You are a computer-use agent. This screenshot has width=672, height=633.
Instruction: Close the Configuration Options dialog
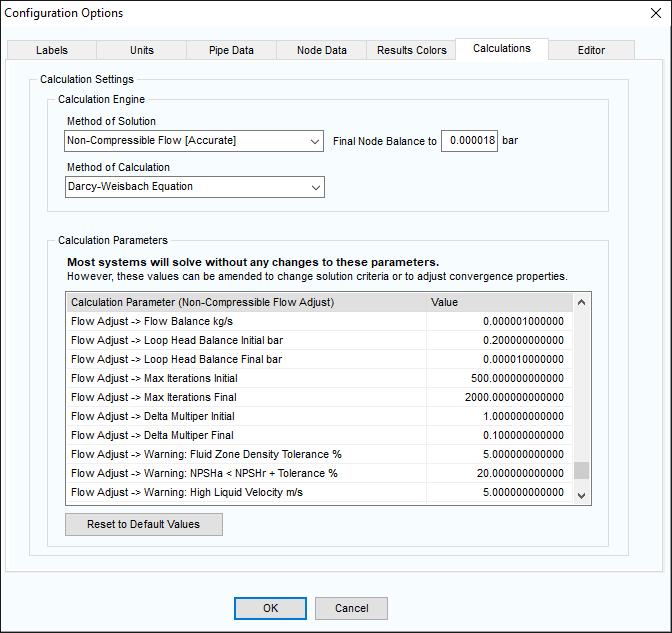point(656,13)
